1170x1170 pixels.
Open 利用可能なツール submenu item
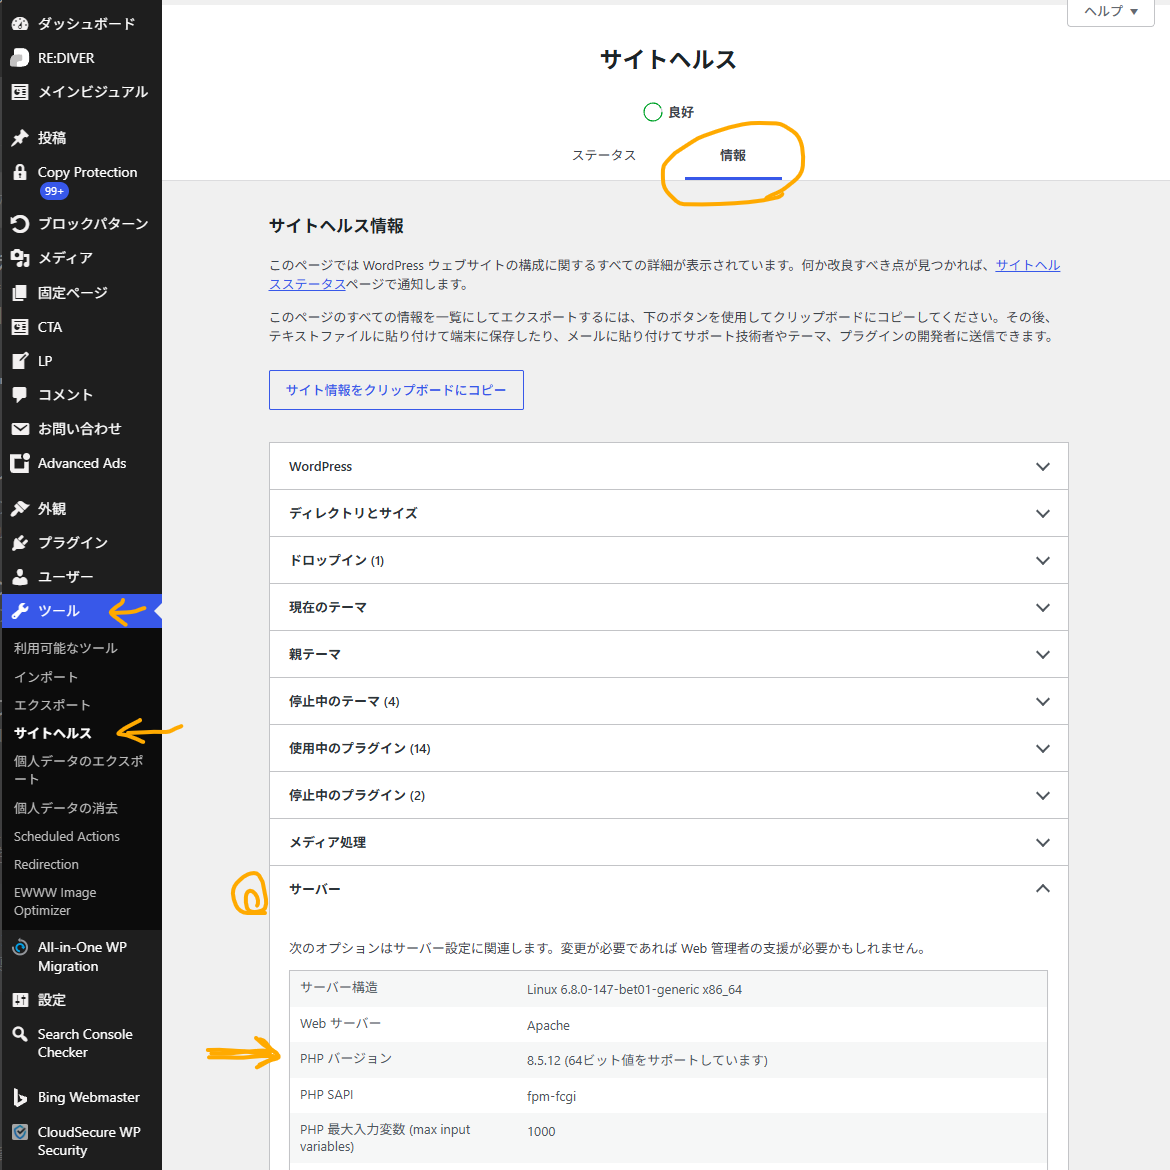(x=66, y=648)
